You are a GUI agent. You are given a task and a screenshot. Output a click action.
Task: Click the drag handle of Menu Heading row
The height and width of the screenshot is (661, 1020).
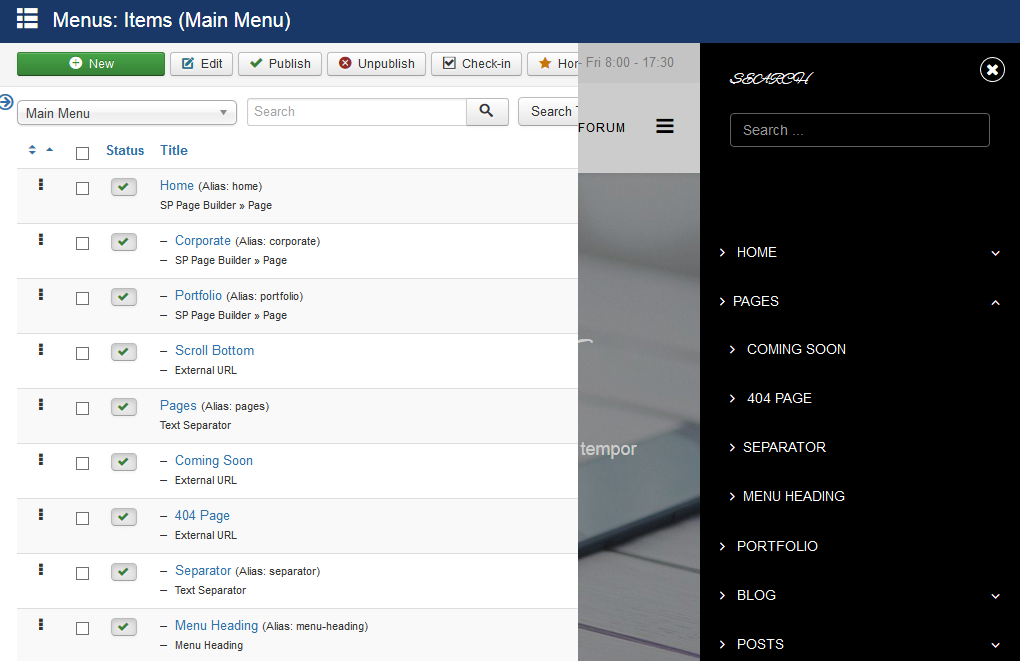click(x=41, y=624)
